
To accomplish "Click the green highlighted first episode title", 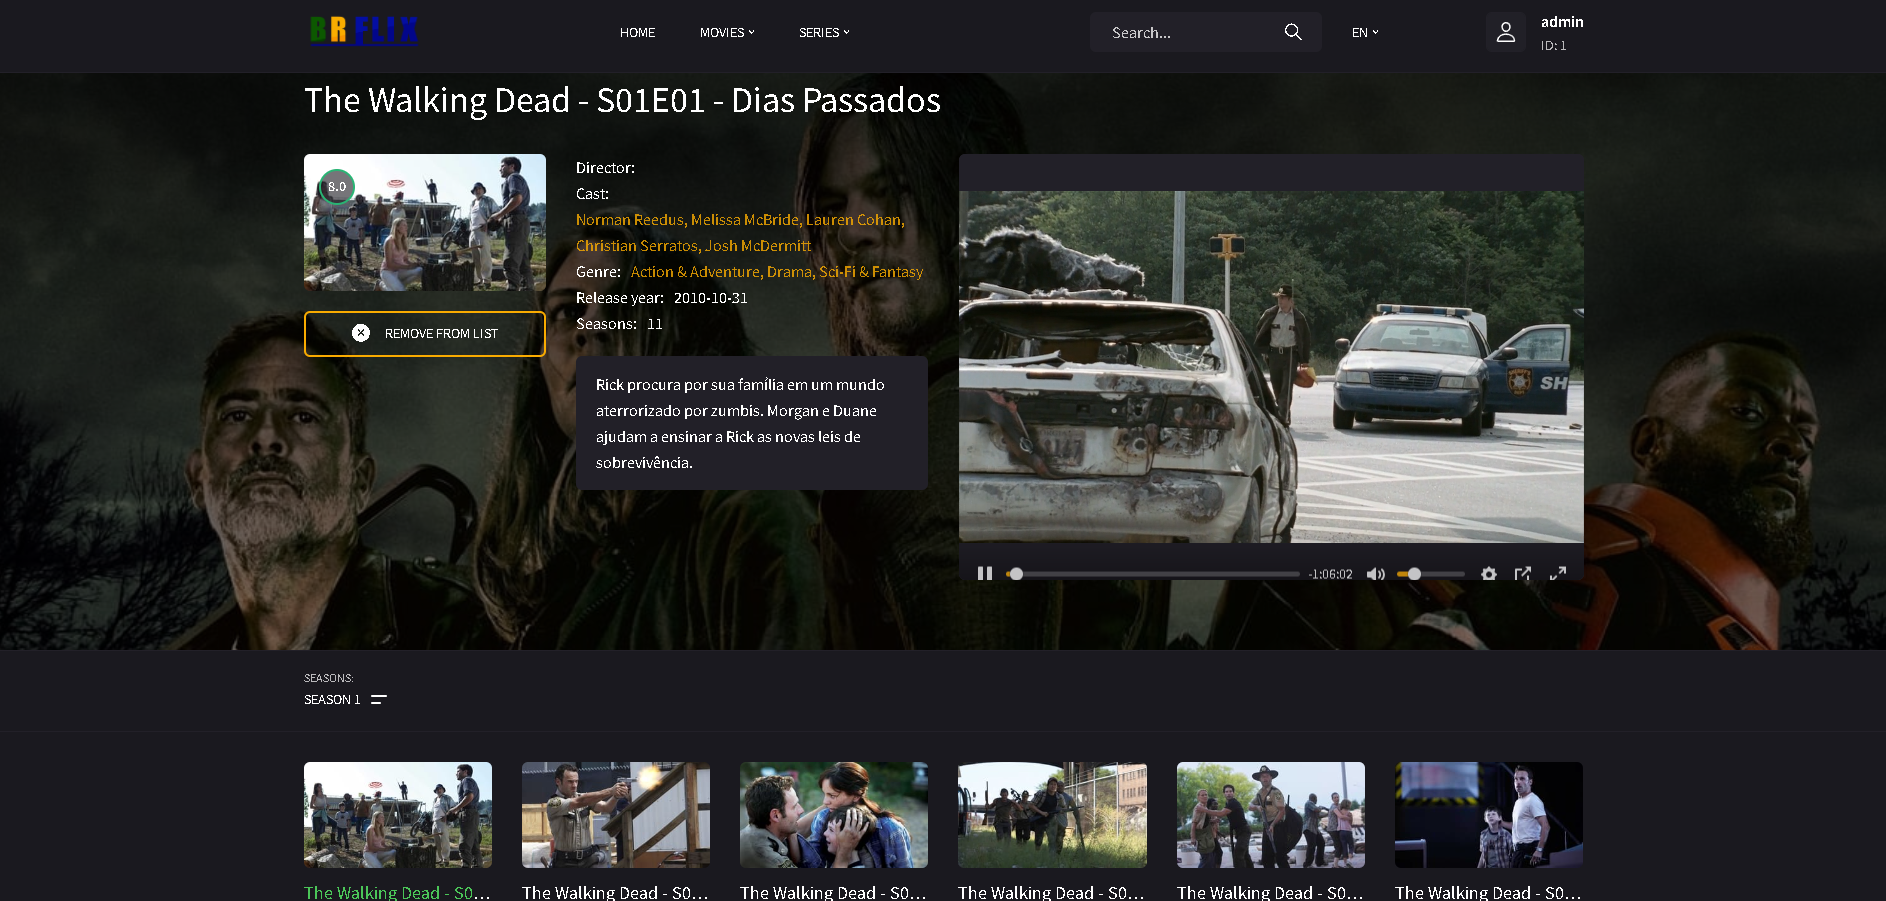I will pos(397,892).
